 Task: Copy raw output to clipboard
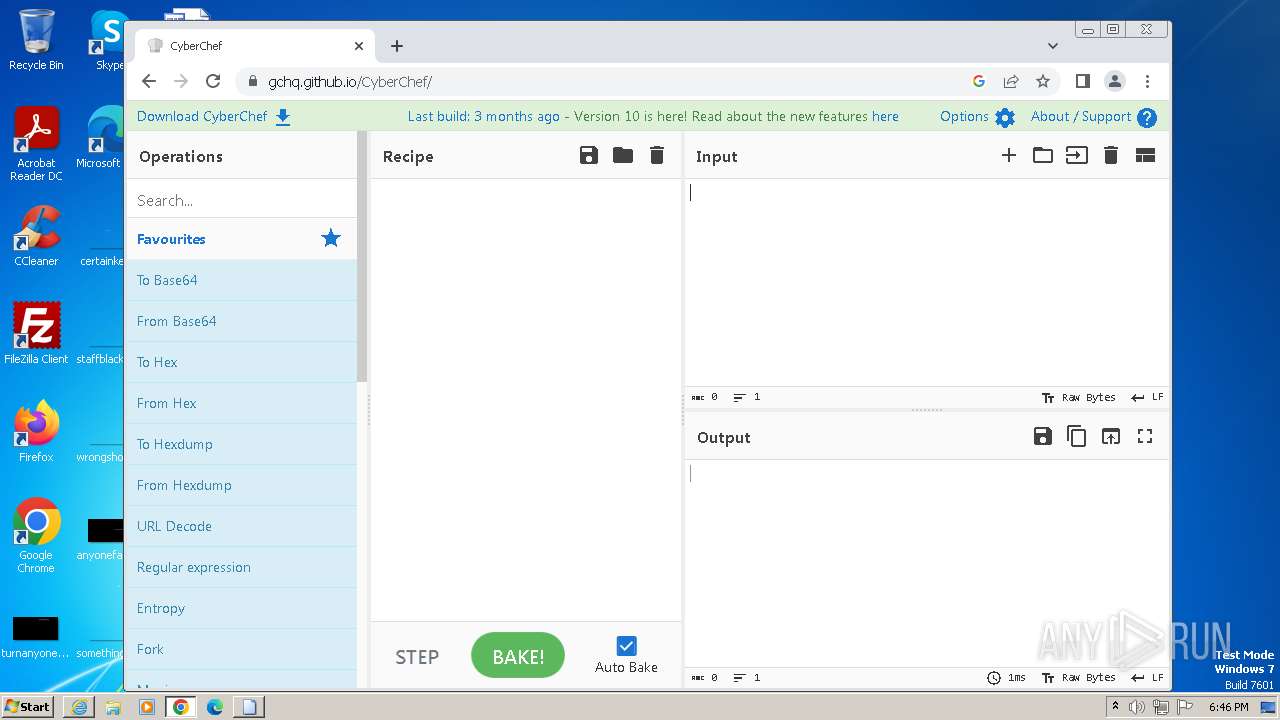pos(1077,436)
